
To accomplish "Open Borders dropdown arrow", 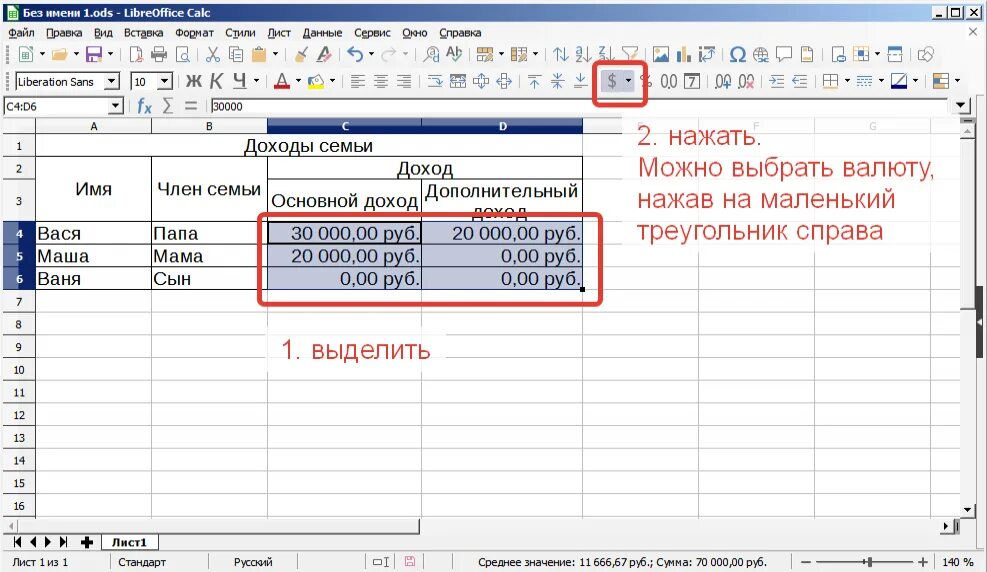I will pyautogui.click(x=847, y=81).
